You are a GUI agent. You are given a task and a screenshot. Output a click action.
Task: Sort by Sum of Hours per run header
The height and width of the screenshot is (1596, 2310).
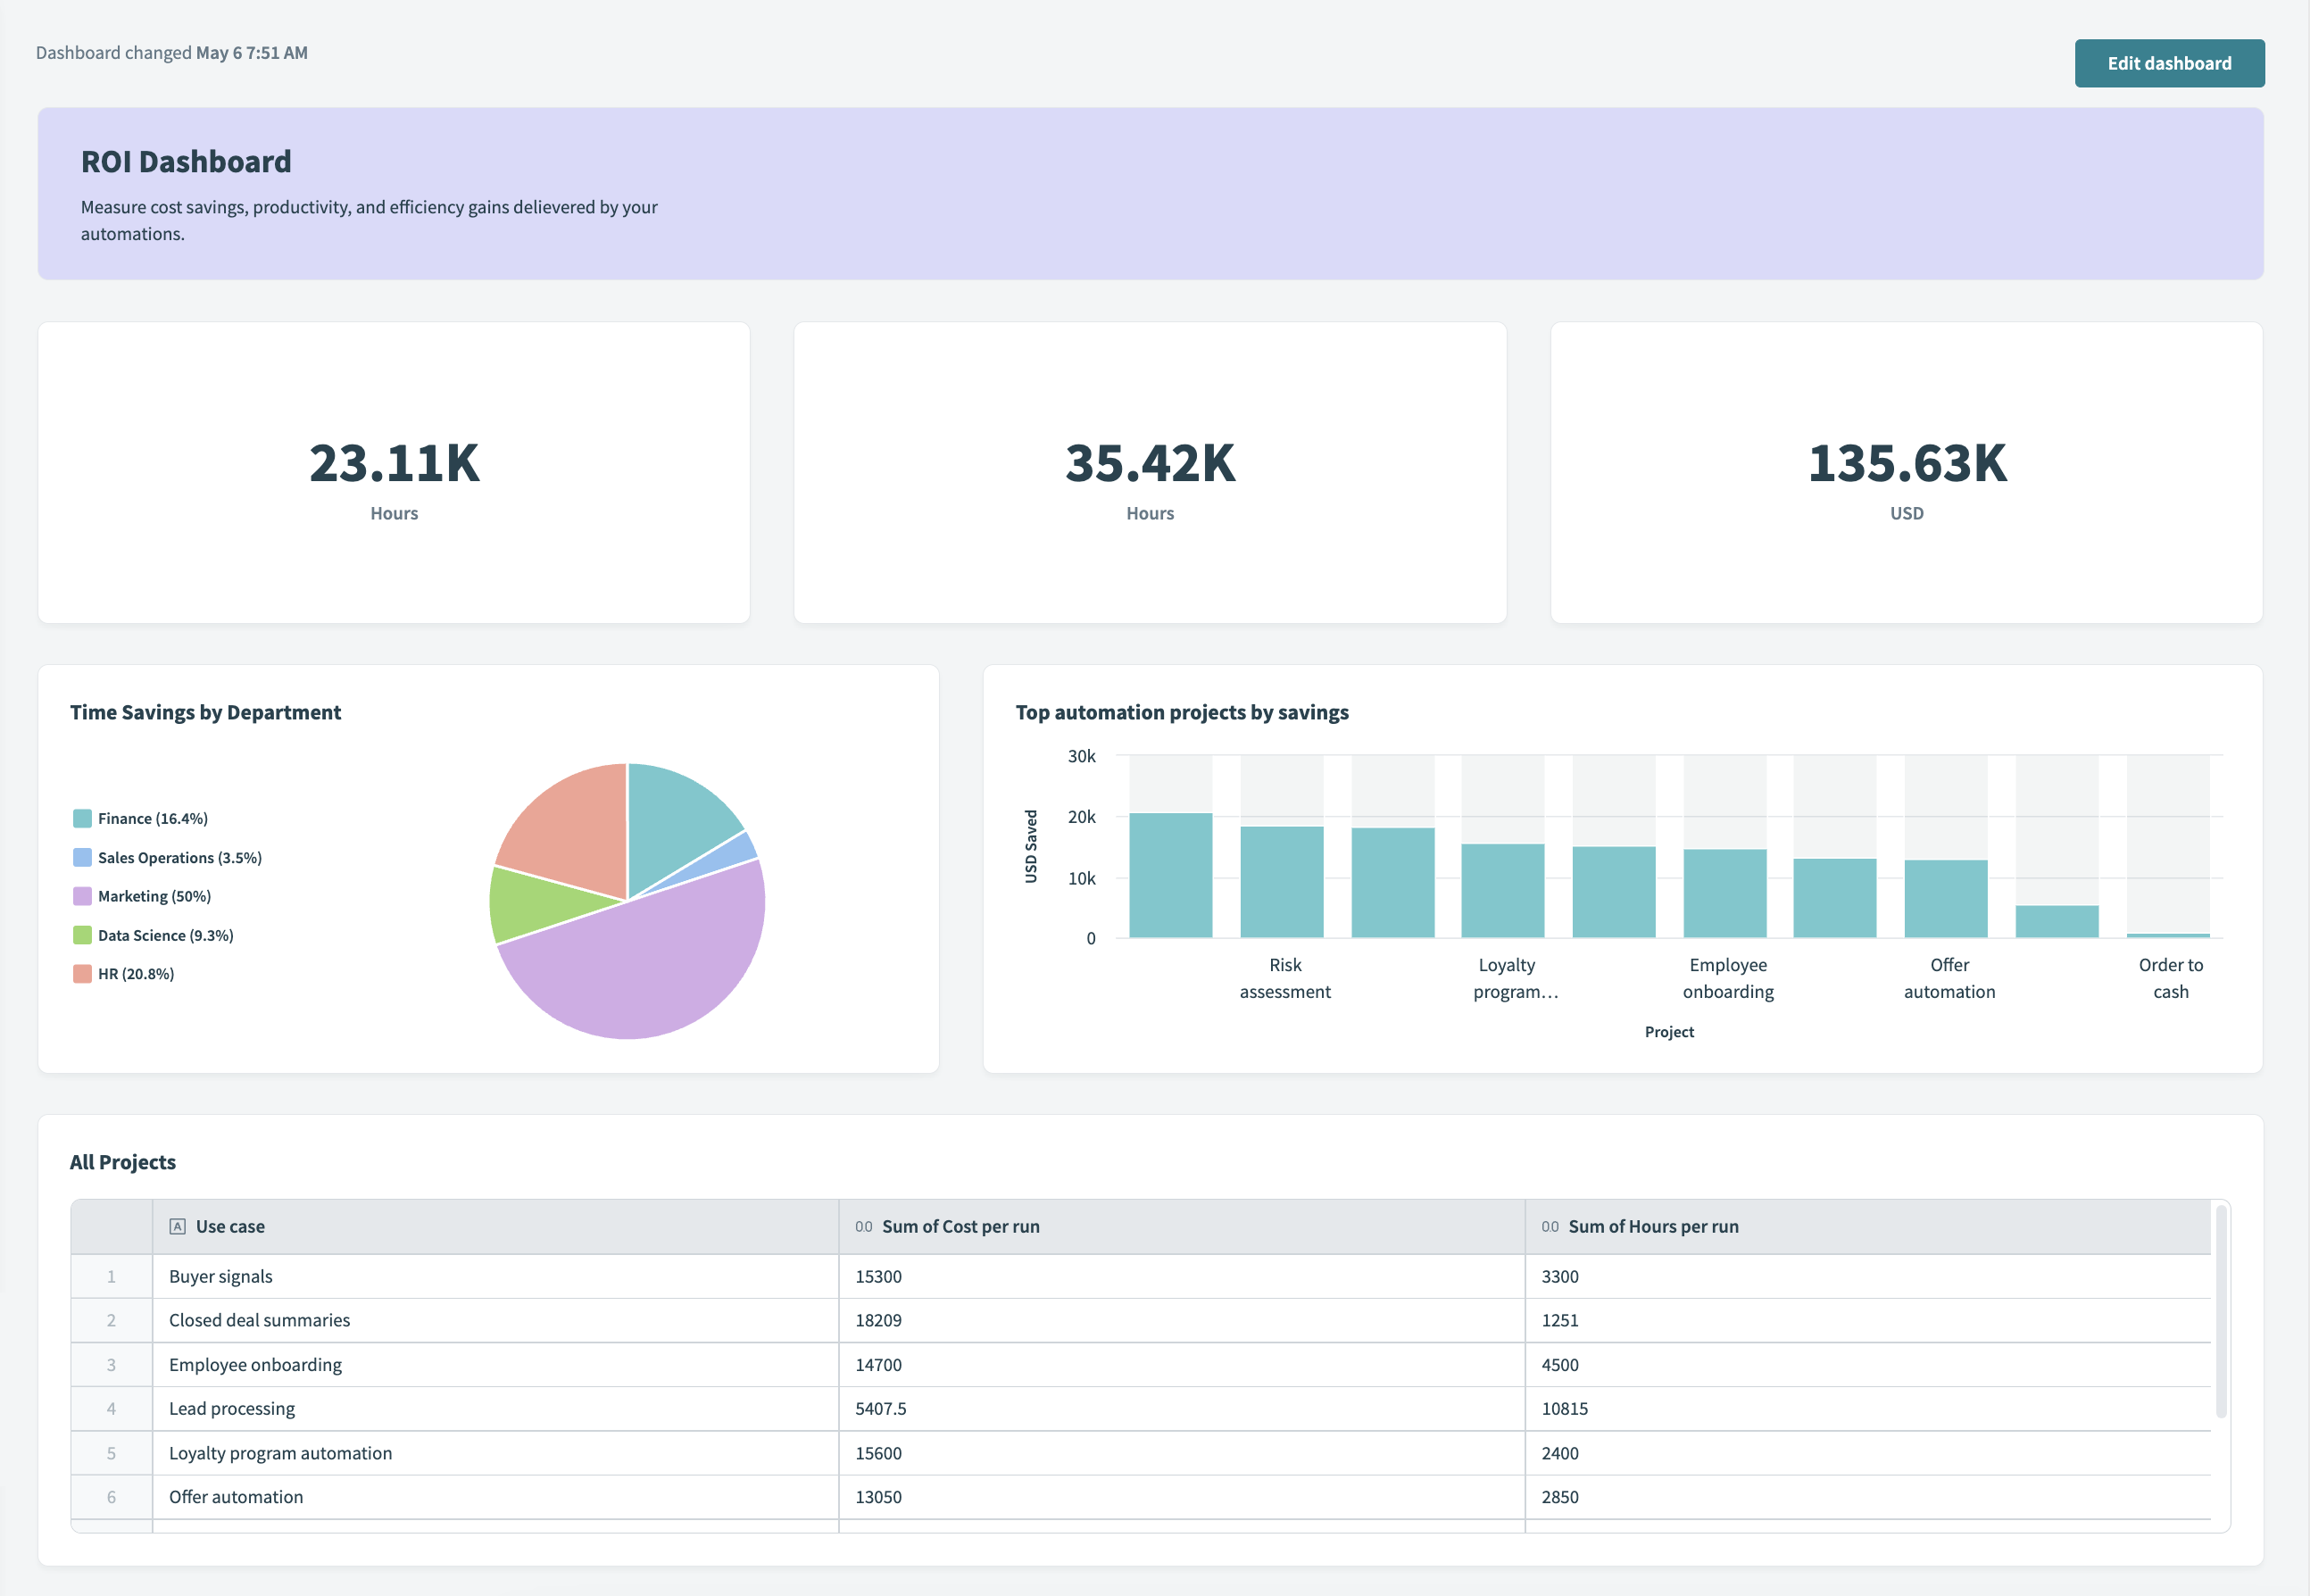pyautogui.click(x=1652, y=1226)
